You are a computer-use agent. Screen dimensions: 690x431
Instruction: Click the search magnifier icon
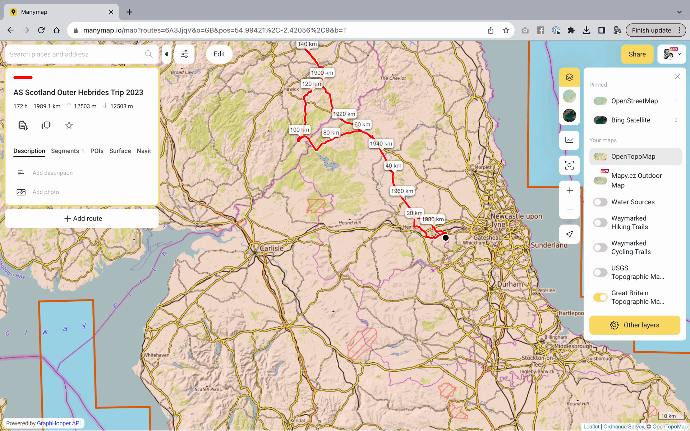pyautogui.click(x=149, y=54)
